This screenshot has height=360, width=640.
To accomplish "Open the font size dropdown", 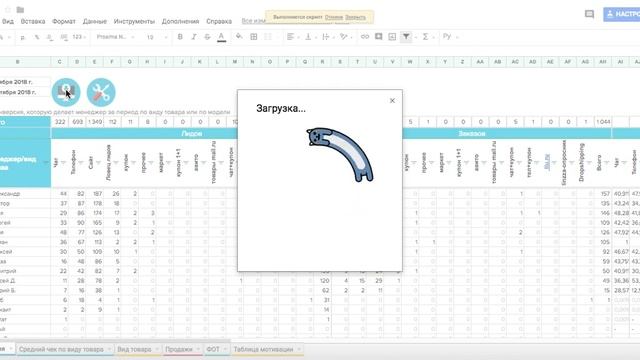I will coord(156,37).
